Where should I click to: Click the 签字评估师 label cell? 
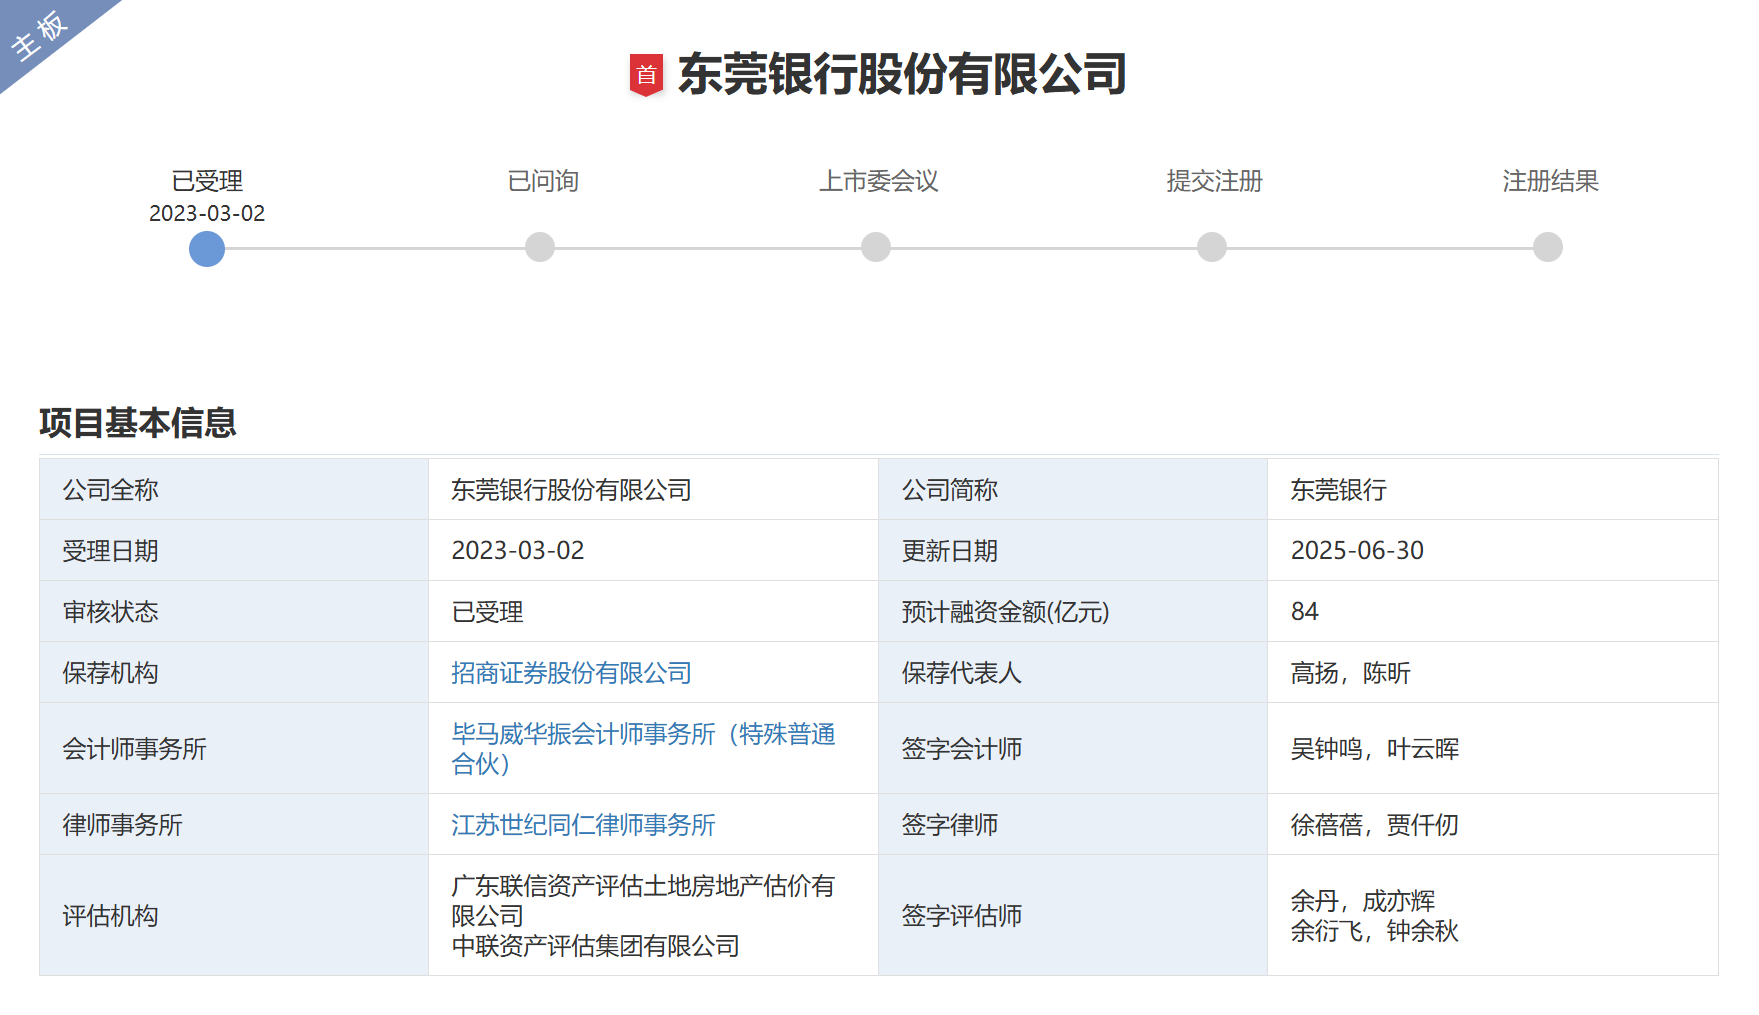point(1073,916)
